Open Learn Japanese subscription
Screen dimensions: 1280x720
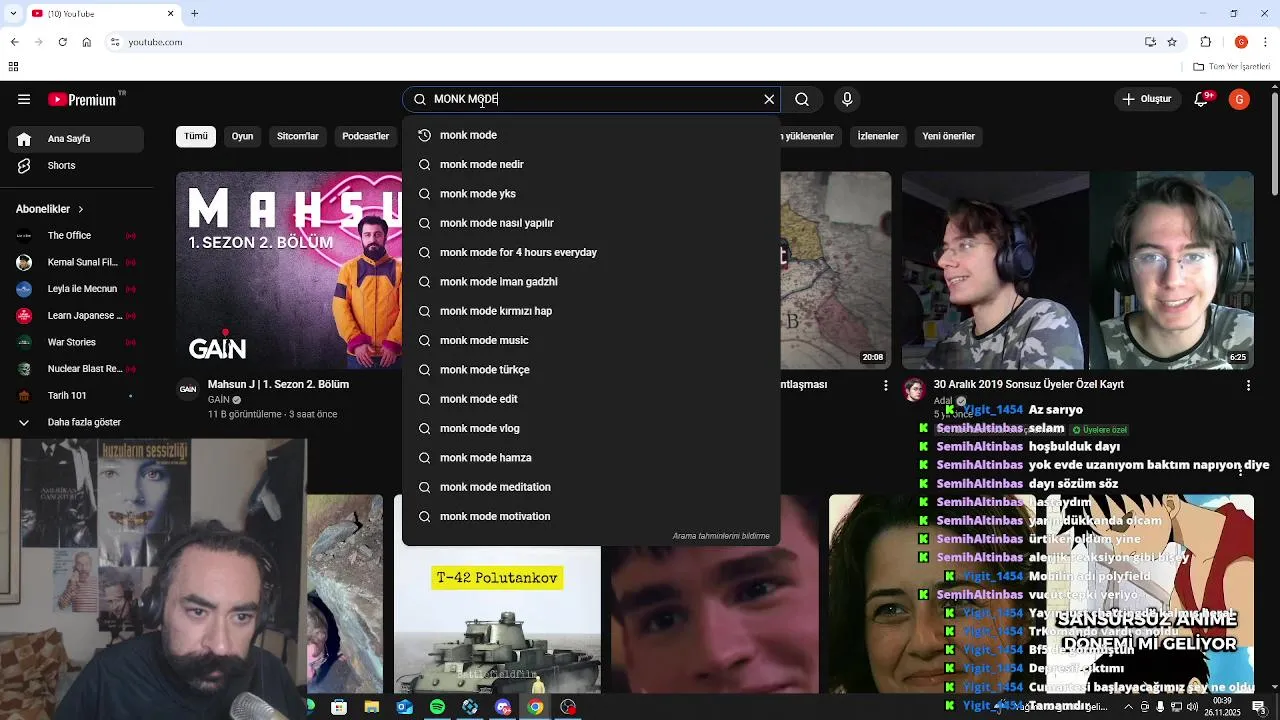click(75, 316)
